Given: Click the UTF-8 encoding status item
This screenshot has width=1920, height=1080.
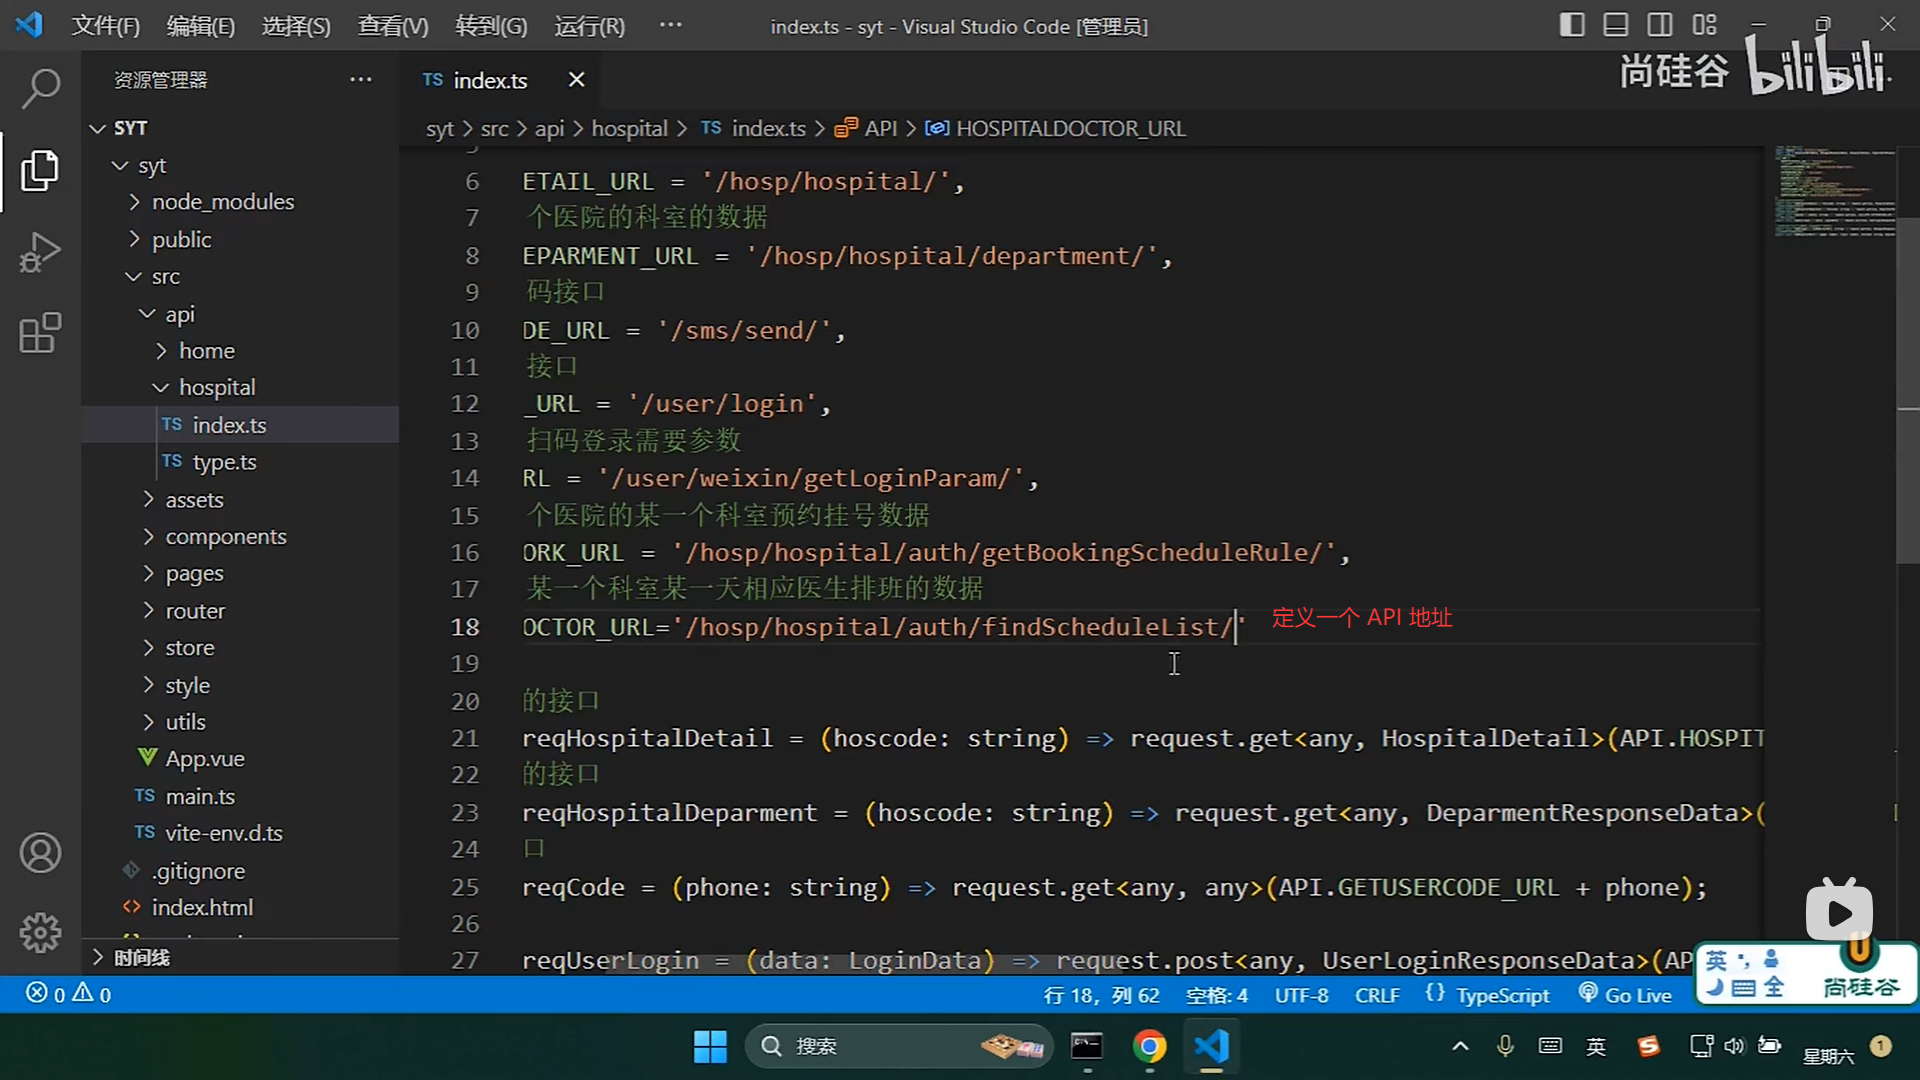Looking at the screenshot, I should click(1301, 995).
